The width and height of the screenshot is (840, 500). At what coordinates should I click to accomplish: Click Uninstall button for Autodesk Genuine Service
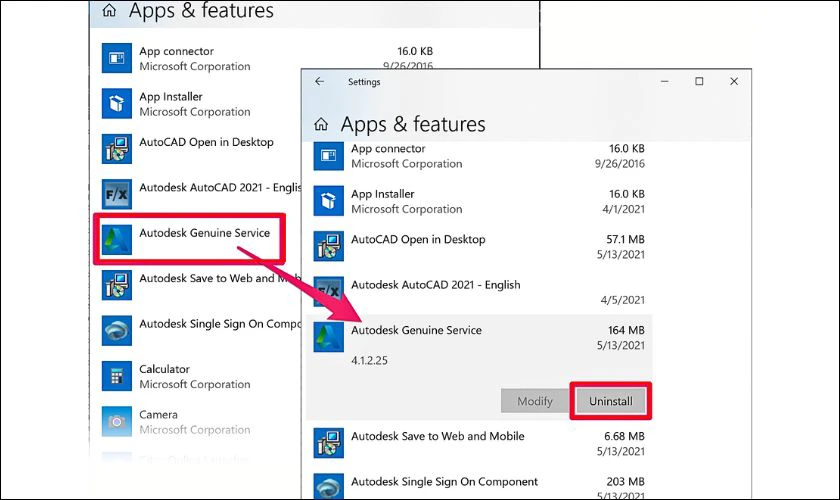click(x=611, y=401)
